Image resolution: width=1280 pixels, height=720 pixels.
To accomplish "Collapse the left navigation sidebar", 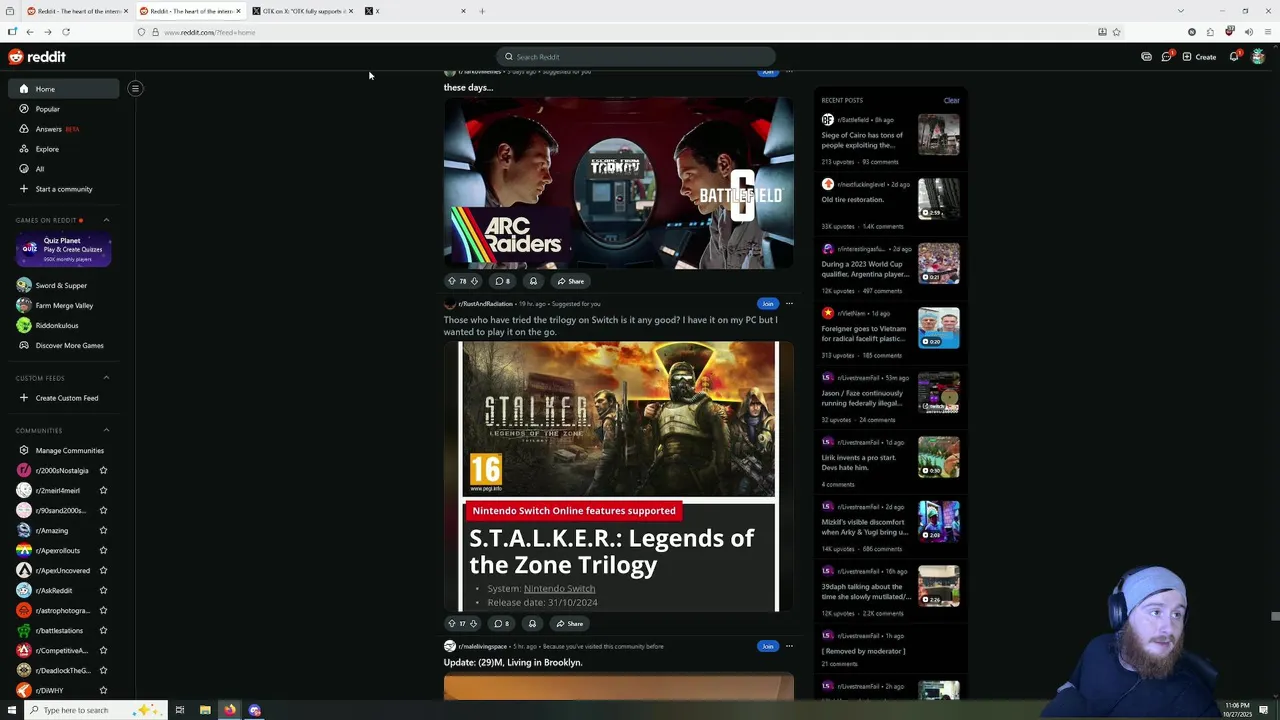I will tap(135, 88).
